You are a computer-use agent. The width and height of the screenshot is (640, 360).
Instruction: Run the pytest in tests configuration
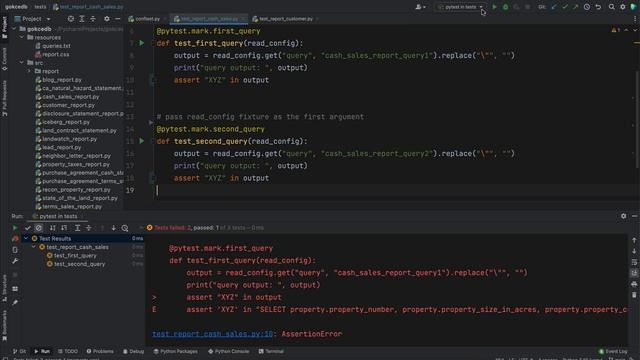click(x=494, y=7)
